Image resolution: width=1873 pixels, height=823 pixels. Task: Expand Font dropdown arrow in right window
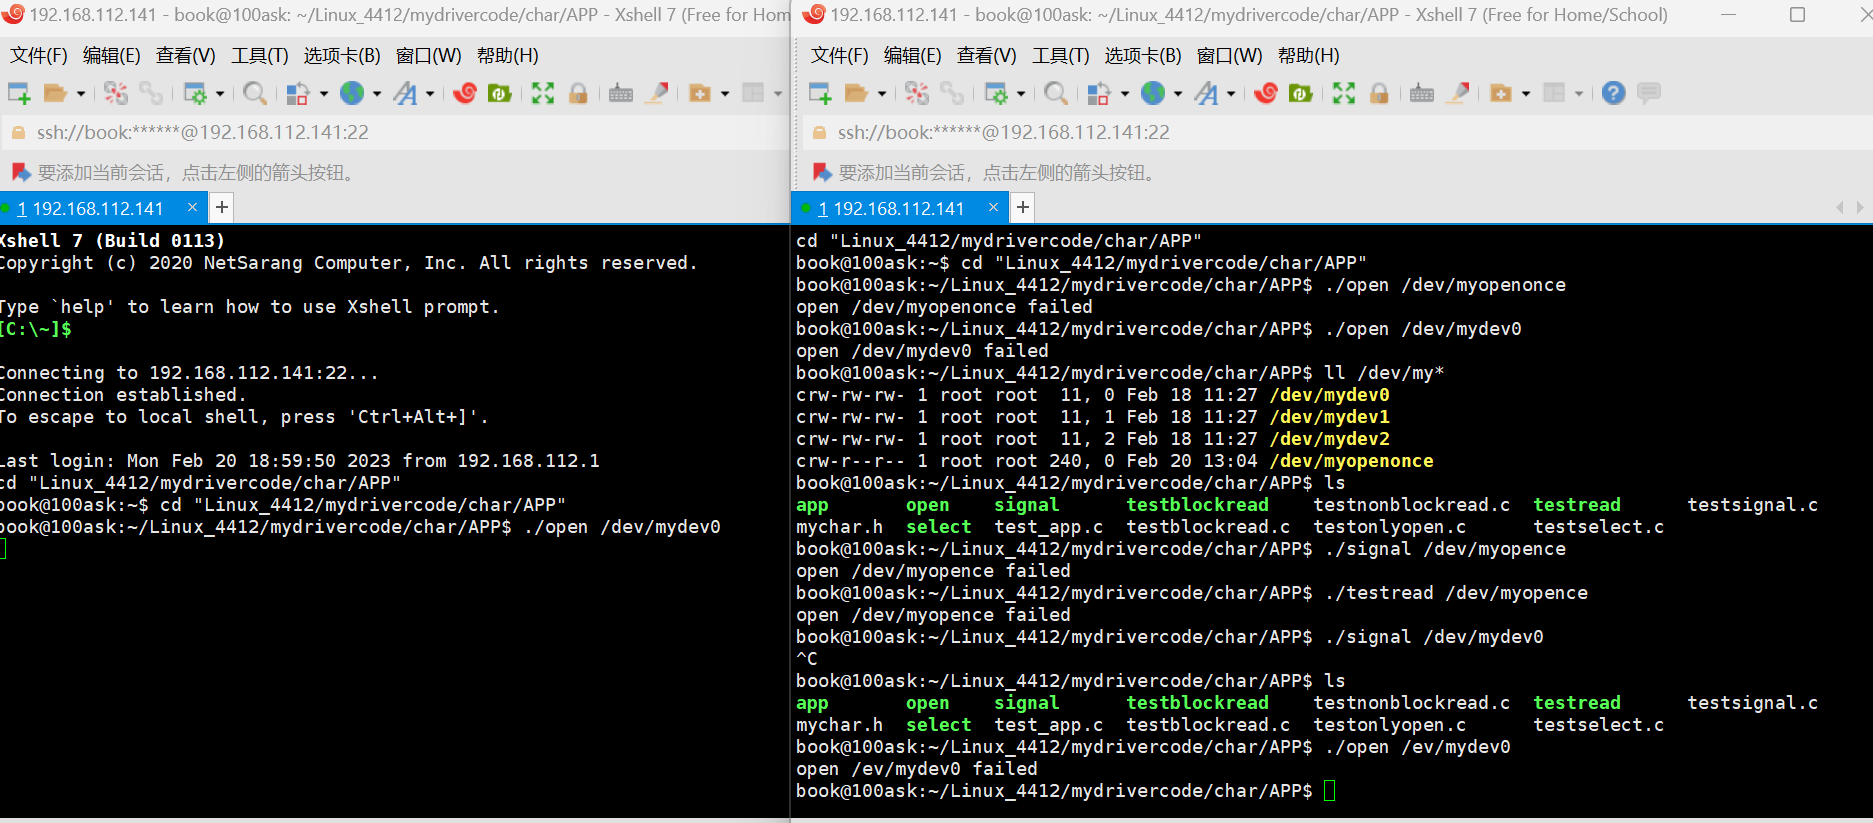[x=1231, y=94]
